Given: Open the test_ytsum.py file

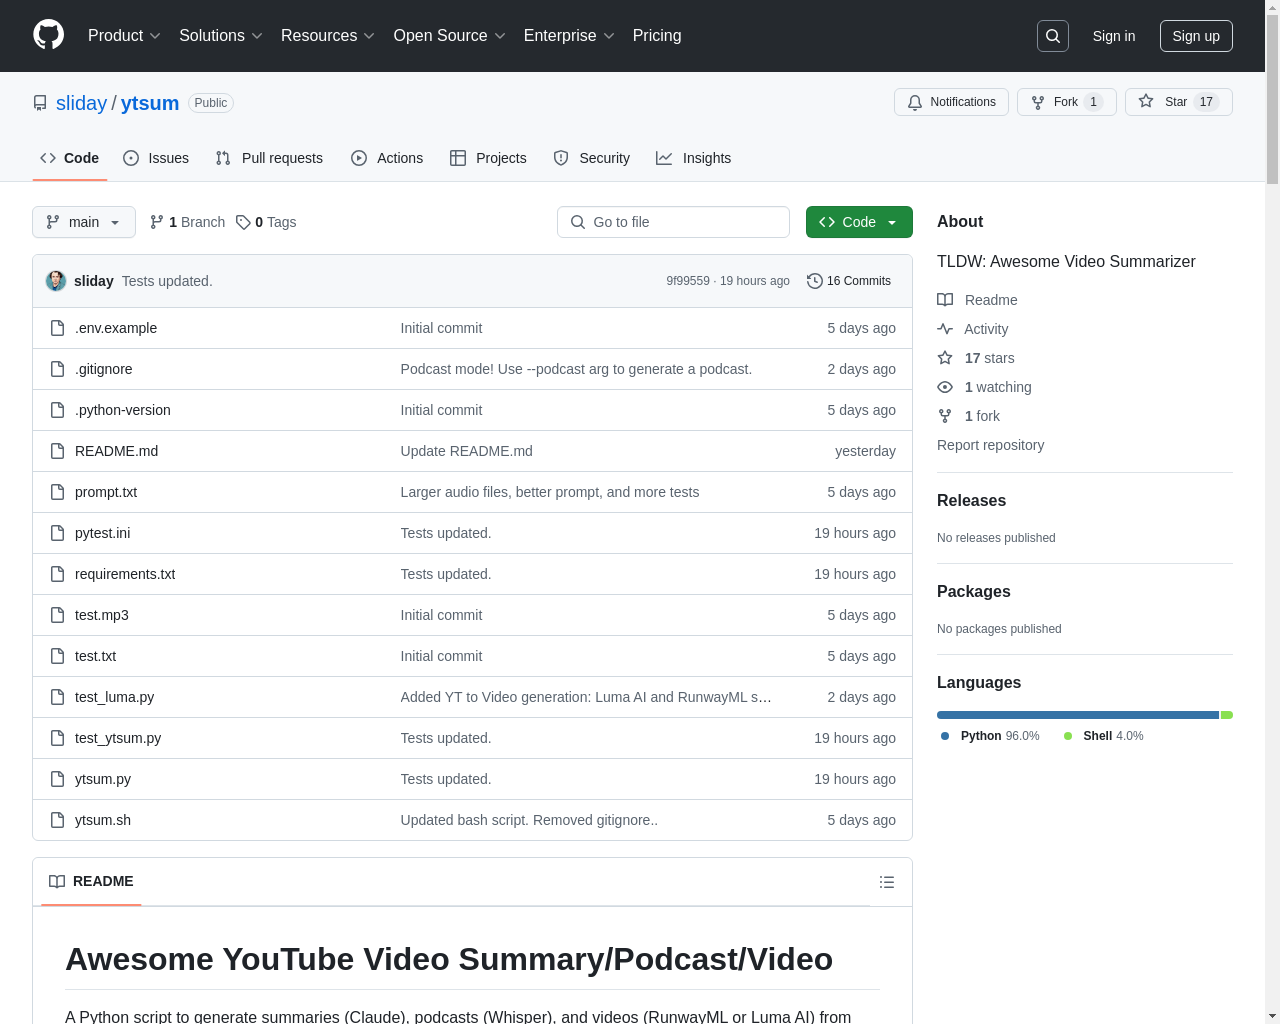Looking at the screenshot, I should (x=118, y=738).
